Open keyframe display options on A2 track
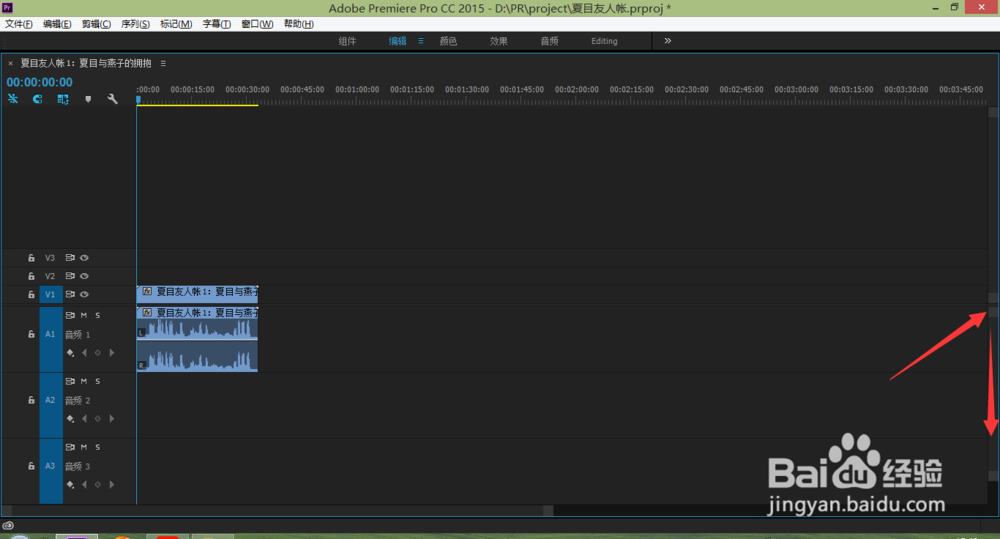The image size is (1000, 539). pyautogui.click(x=70, y=418)
